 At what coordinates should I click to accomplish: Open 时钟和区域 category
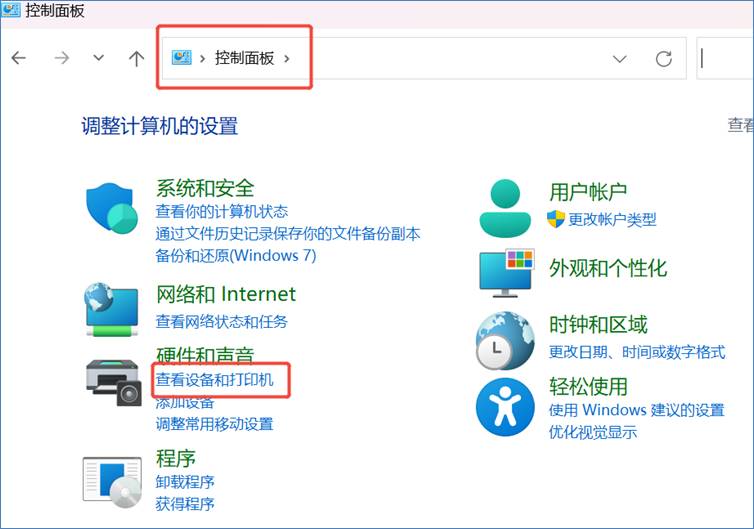click(598, 325)
